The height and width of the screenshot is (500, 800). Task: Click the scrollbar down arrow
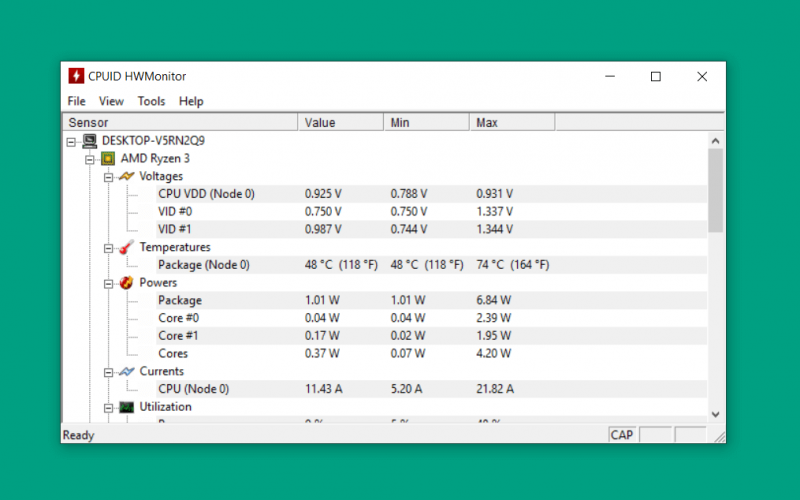pyautogui.click(x=715, y=414)
